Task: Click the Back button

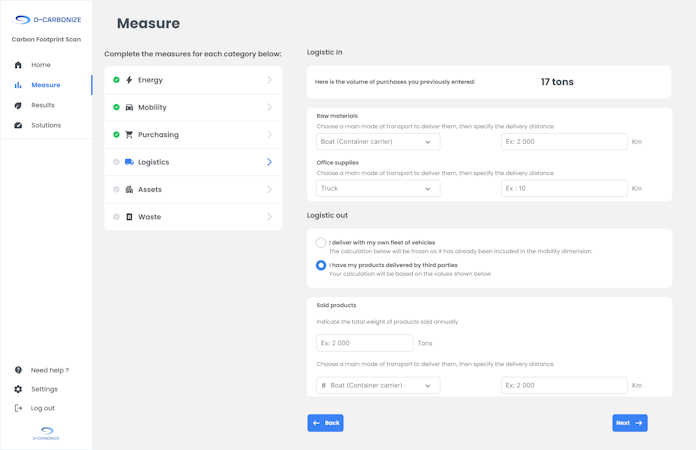Action: click(325, 423)
